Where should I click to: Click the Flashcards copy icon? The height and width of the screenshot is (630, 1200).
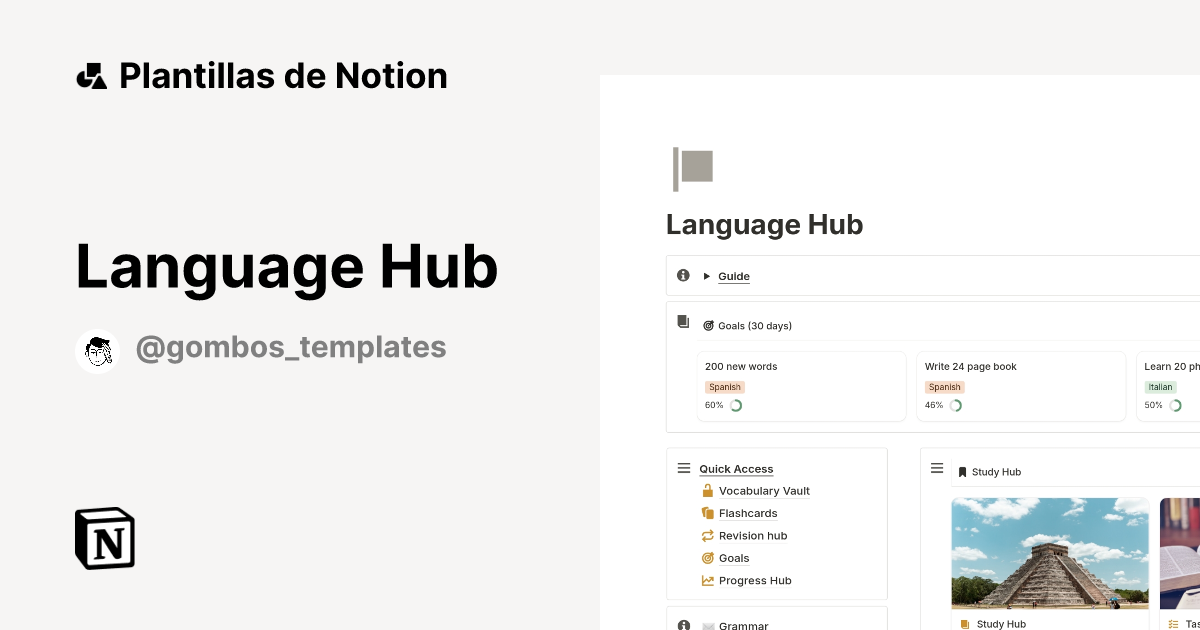[x=706, y=513]
